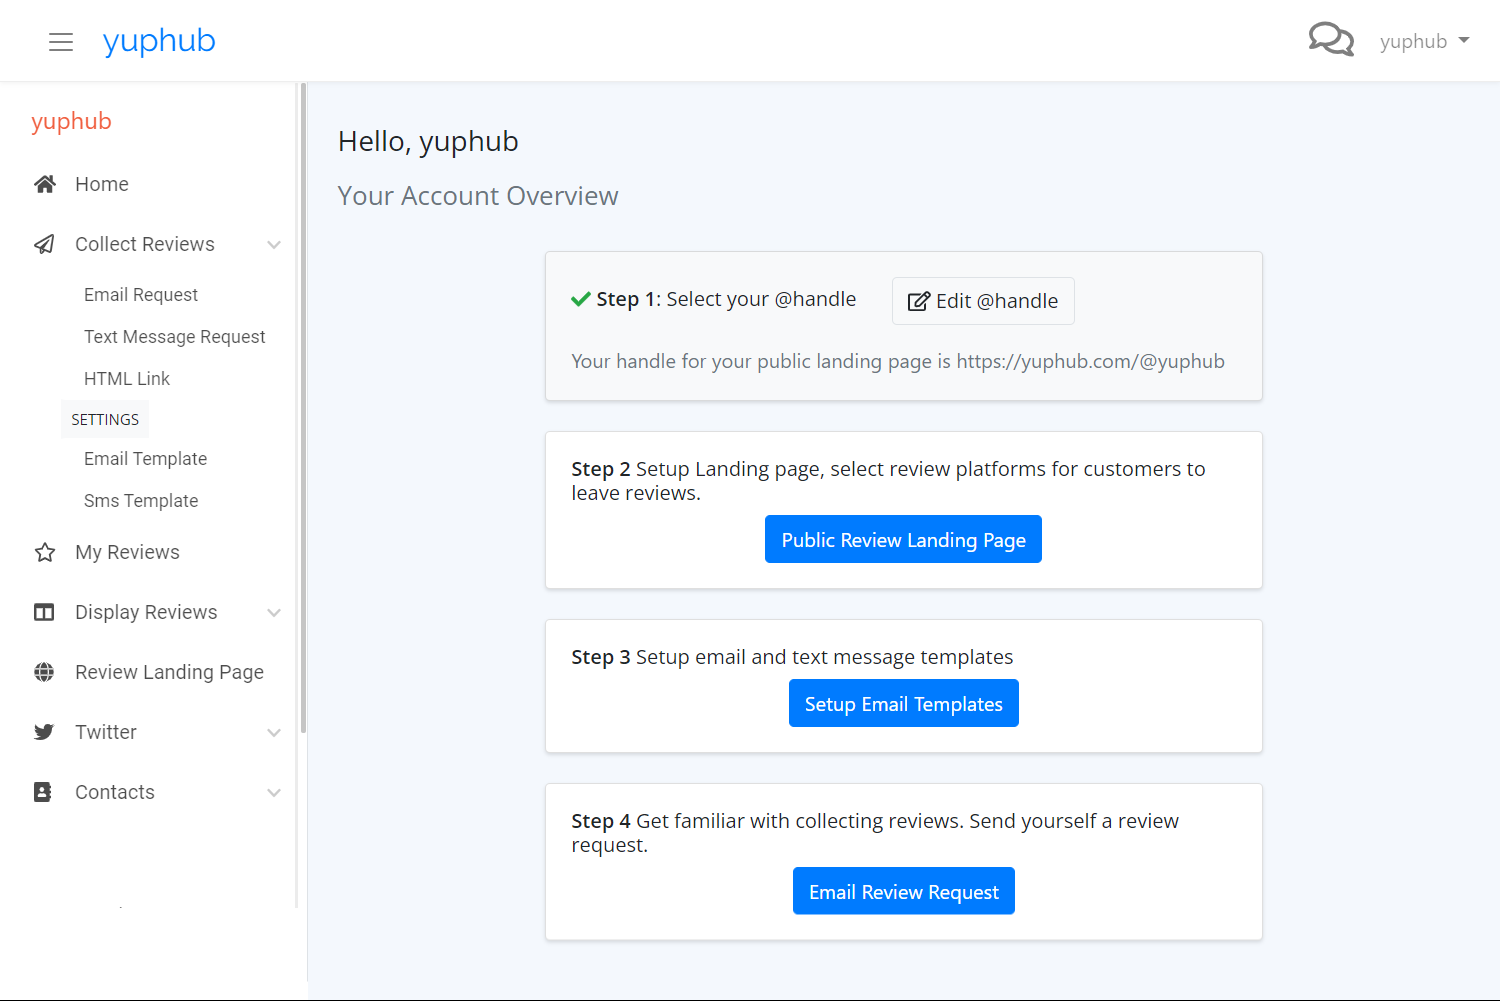
Task: Open the Contacts menu label
Action: coord(115,792)
